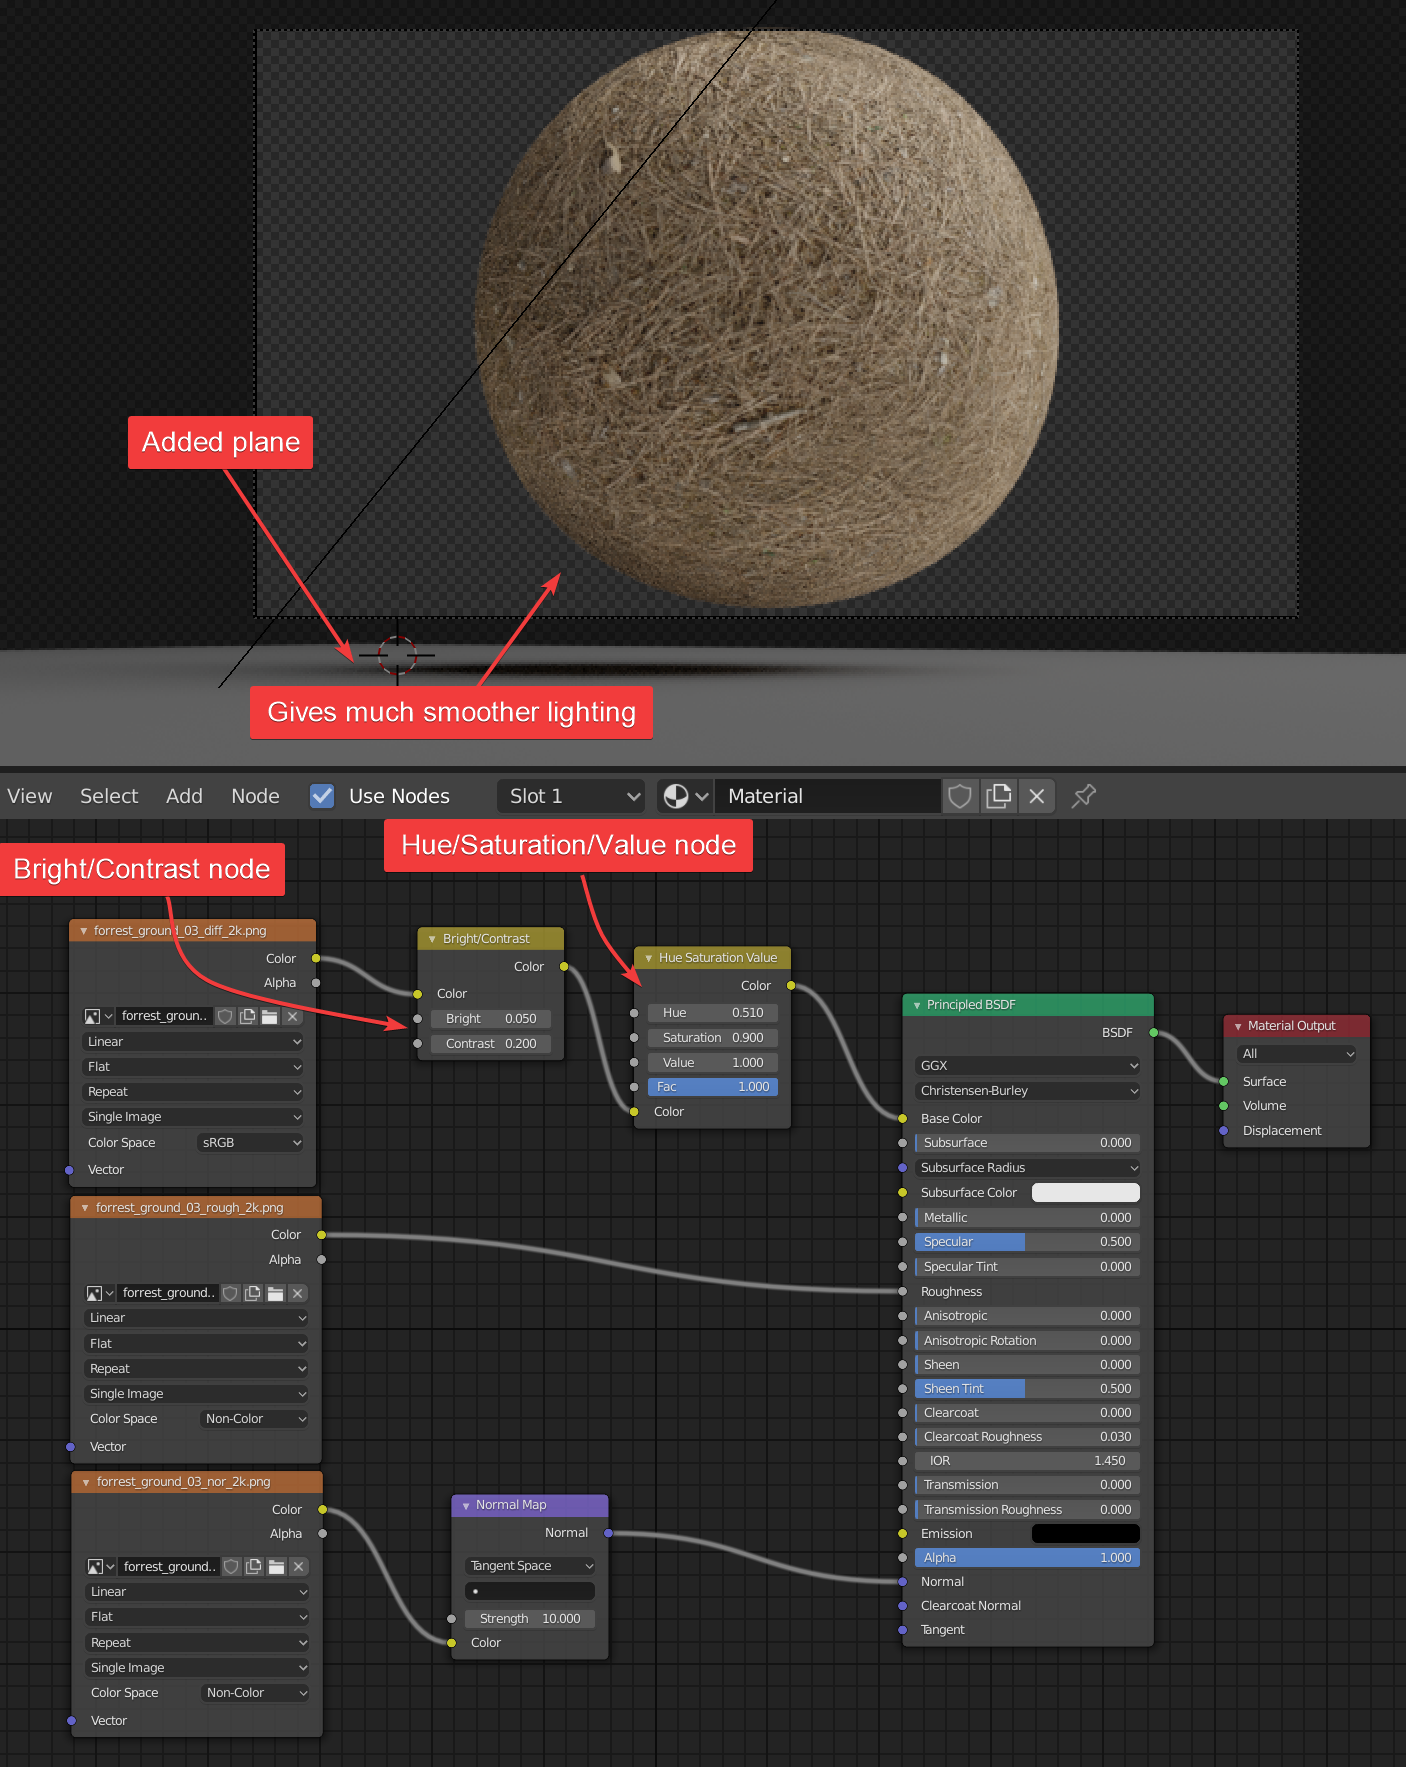Click the Base Color input socket
The image size is (1406, 1767).
(902, 1119)
